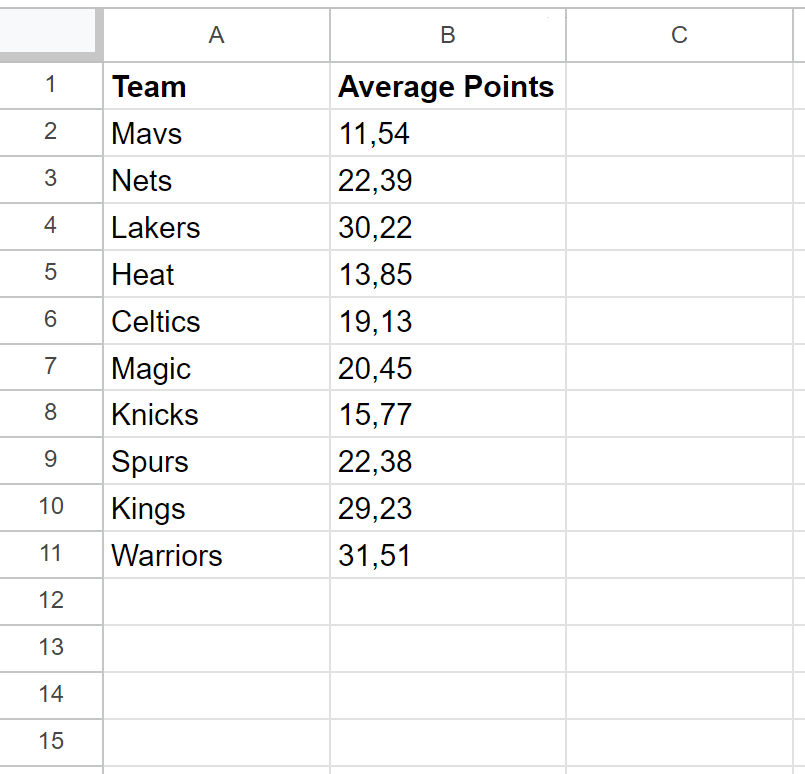Select empty cell C1
This screenshot has width=805, height=774.
click(679, 87)
